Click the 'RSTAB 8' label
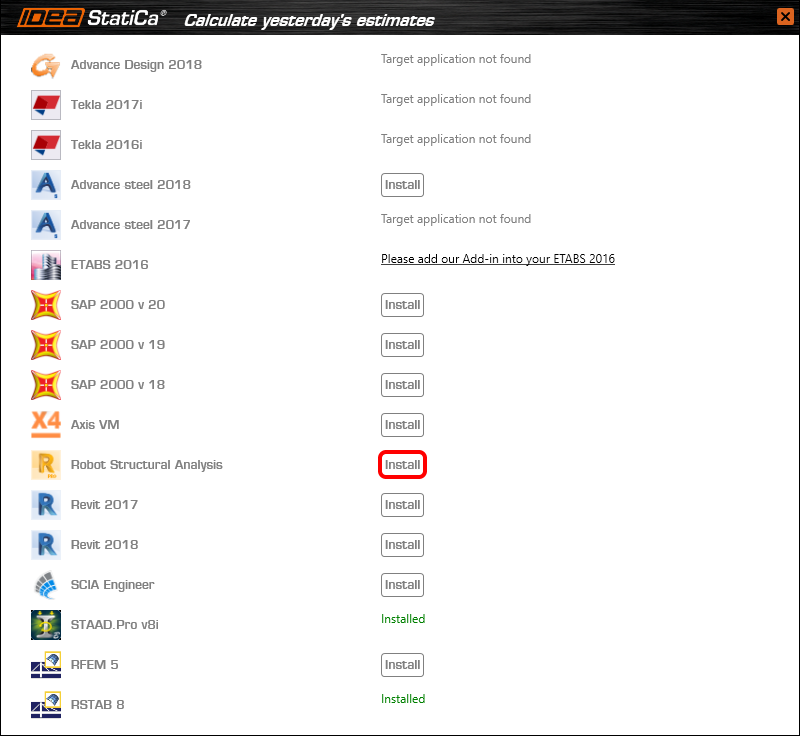 pos(97,705)
